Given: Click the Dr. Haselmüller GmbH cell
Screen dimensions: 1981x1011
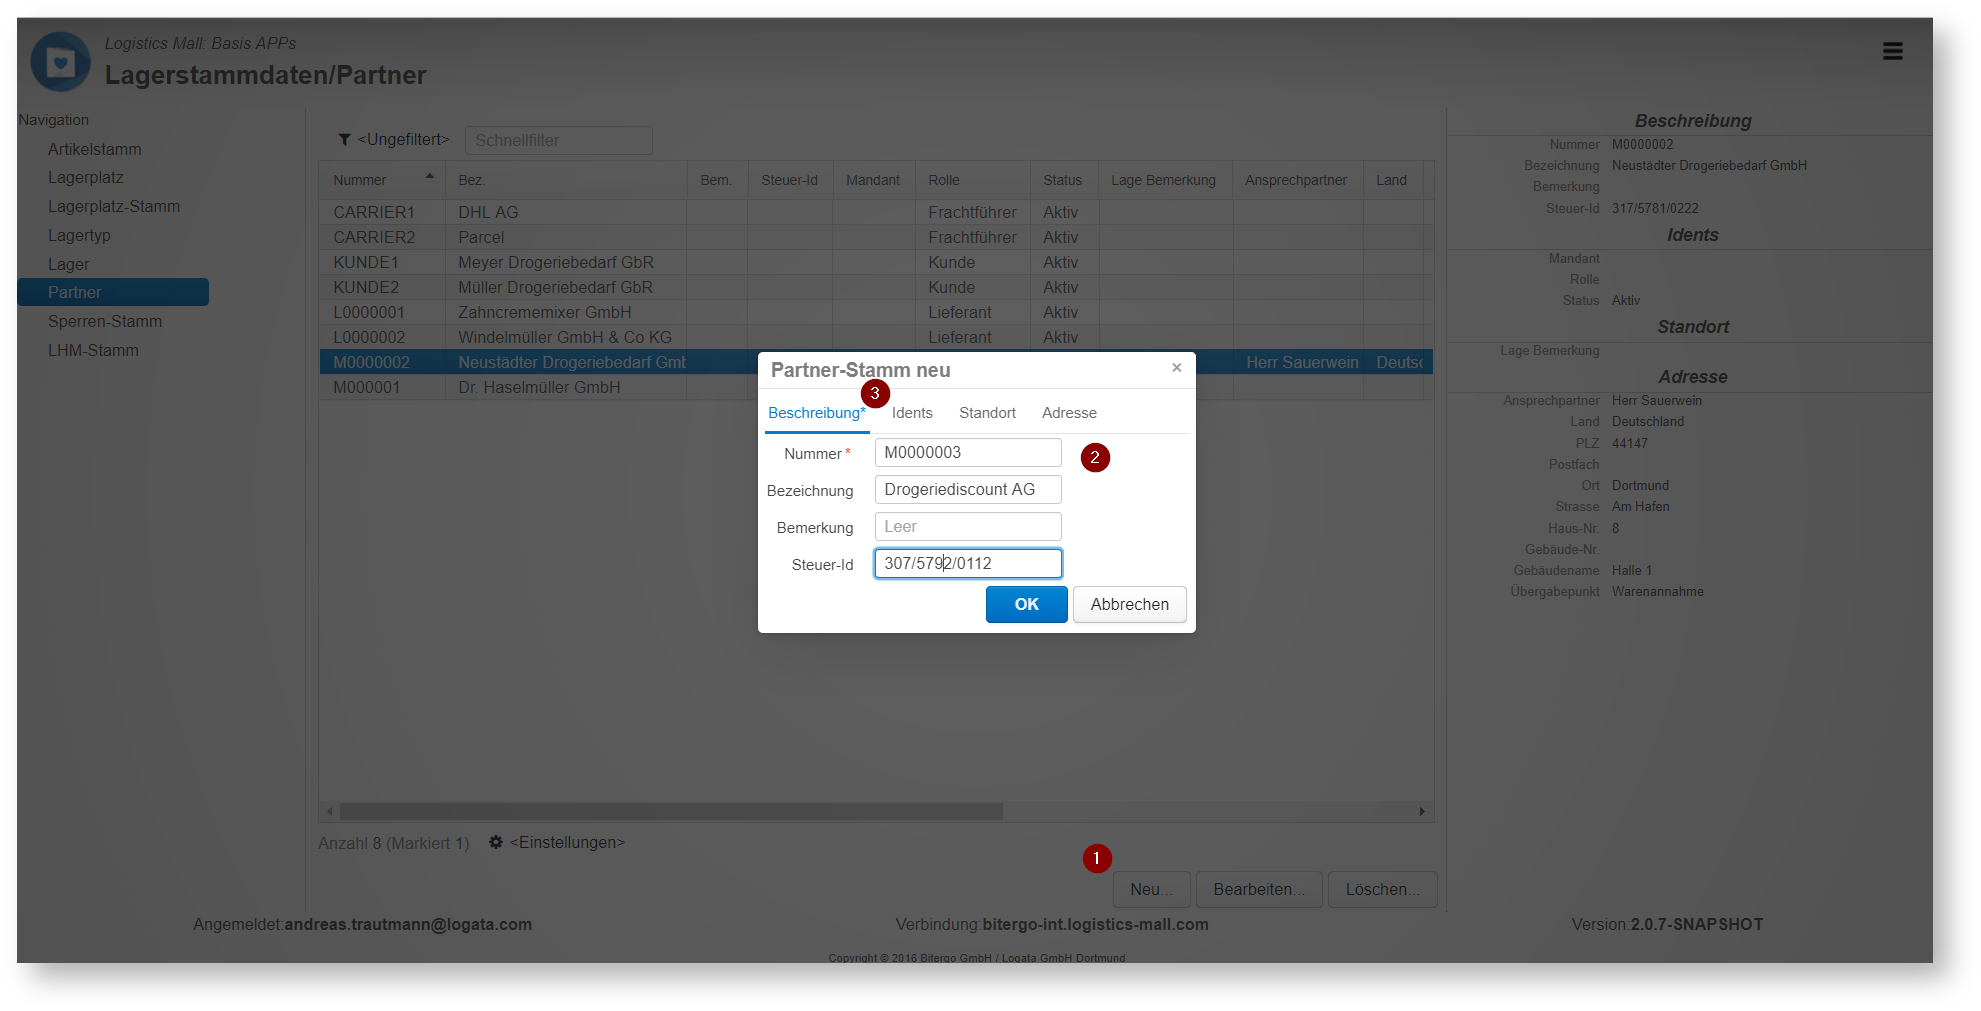Looking at the screenshot, I should pos(566,387).
